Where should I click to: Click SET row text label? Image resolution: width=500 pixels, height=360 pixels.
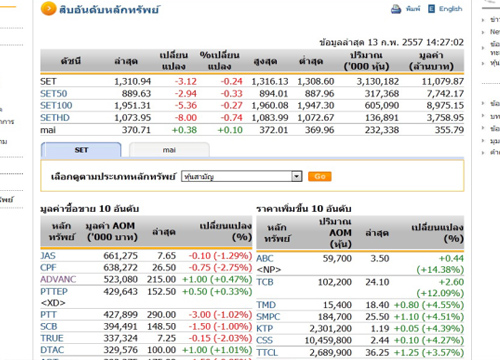[48, 82]
